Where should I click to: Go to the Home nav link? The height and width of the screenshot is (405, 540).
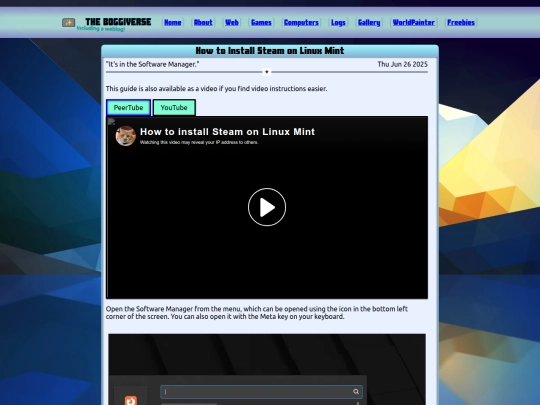(x=173, y=22)
